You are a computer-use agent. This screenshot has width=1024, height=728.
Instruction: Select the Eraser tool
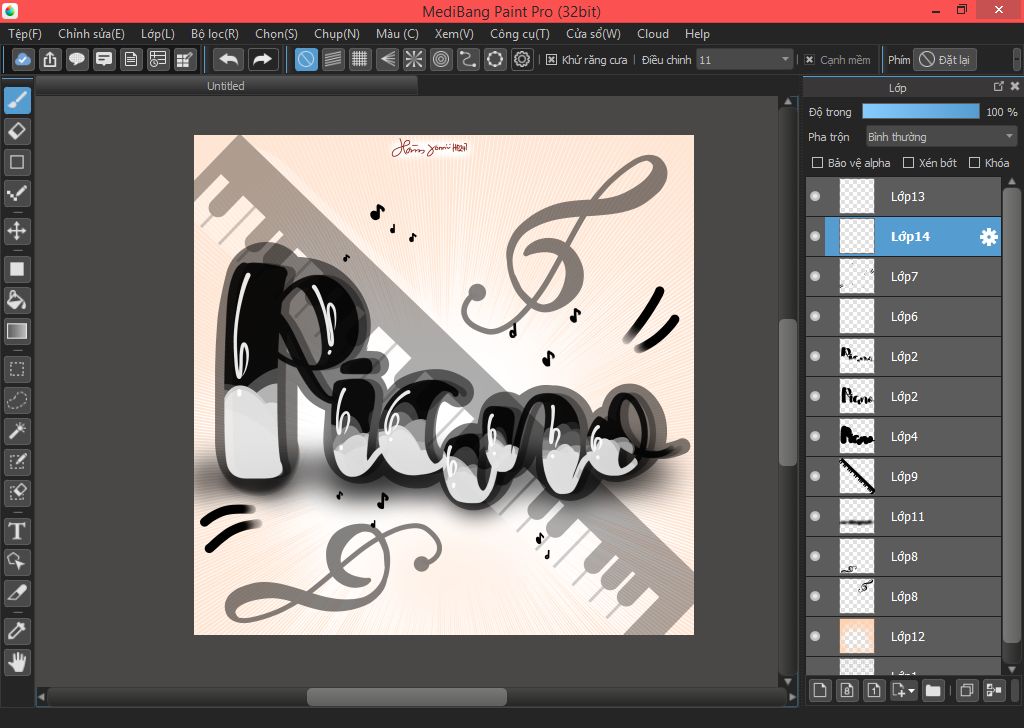(x=17, y=131)
